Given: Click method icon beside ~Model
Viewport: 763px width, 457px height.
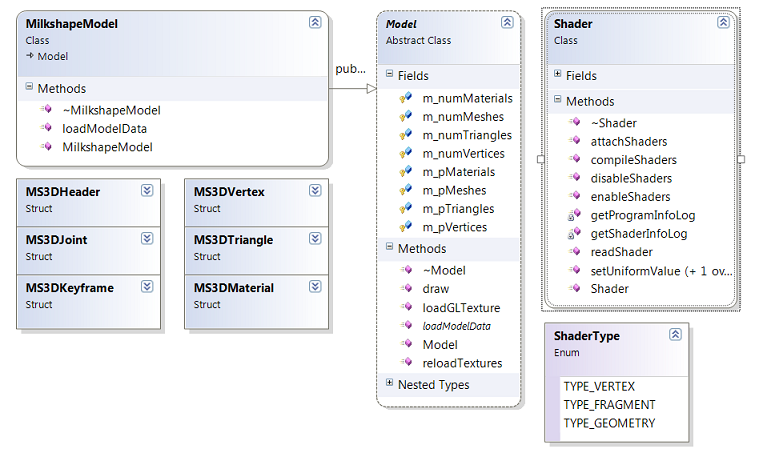Looking at the screenshot, I should (406, 269).
